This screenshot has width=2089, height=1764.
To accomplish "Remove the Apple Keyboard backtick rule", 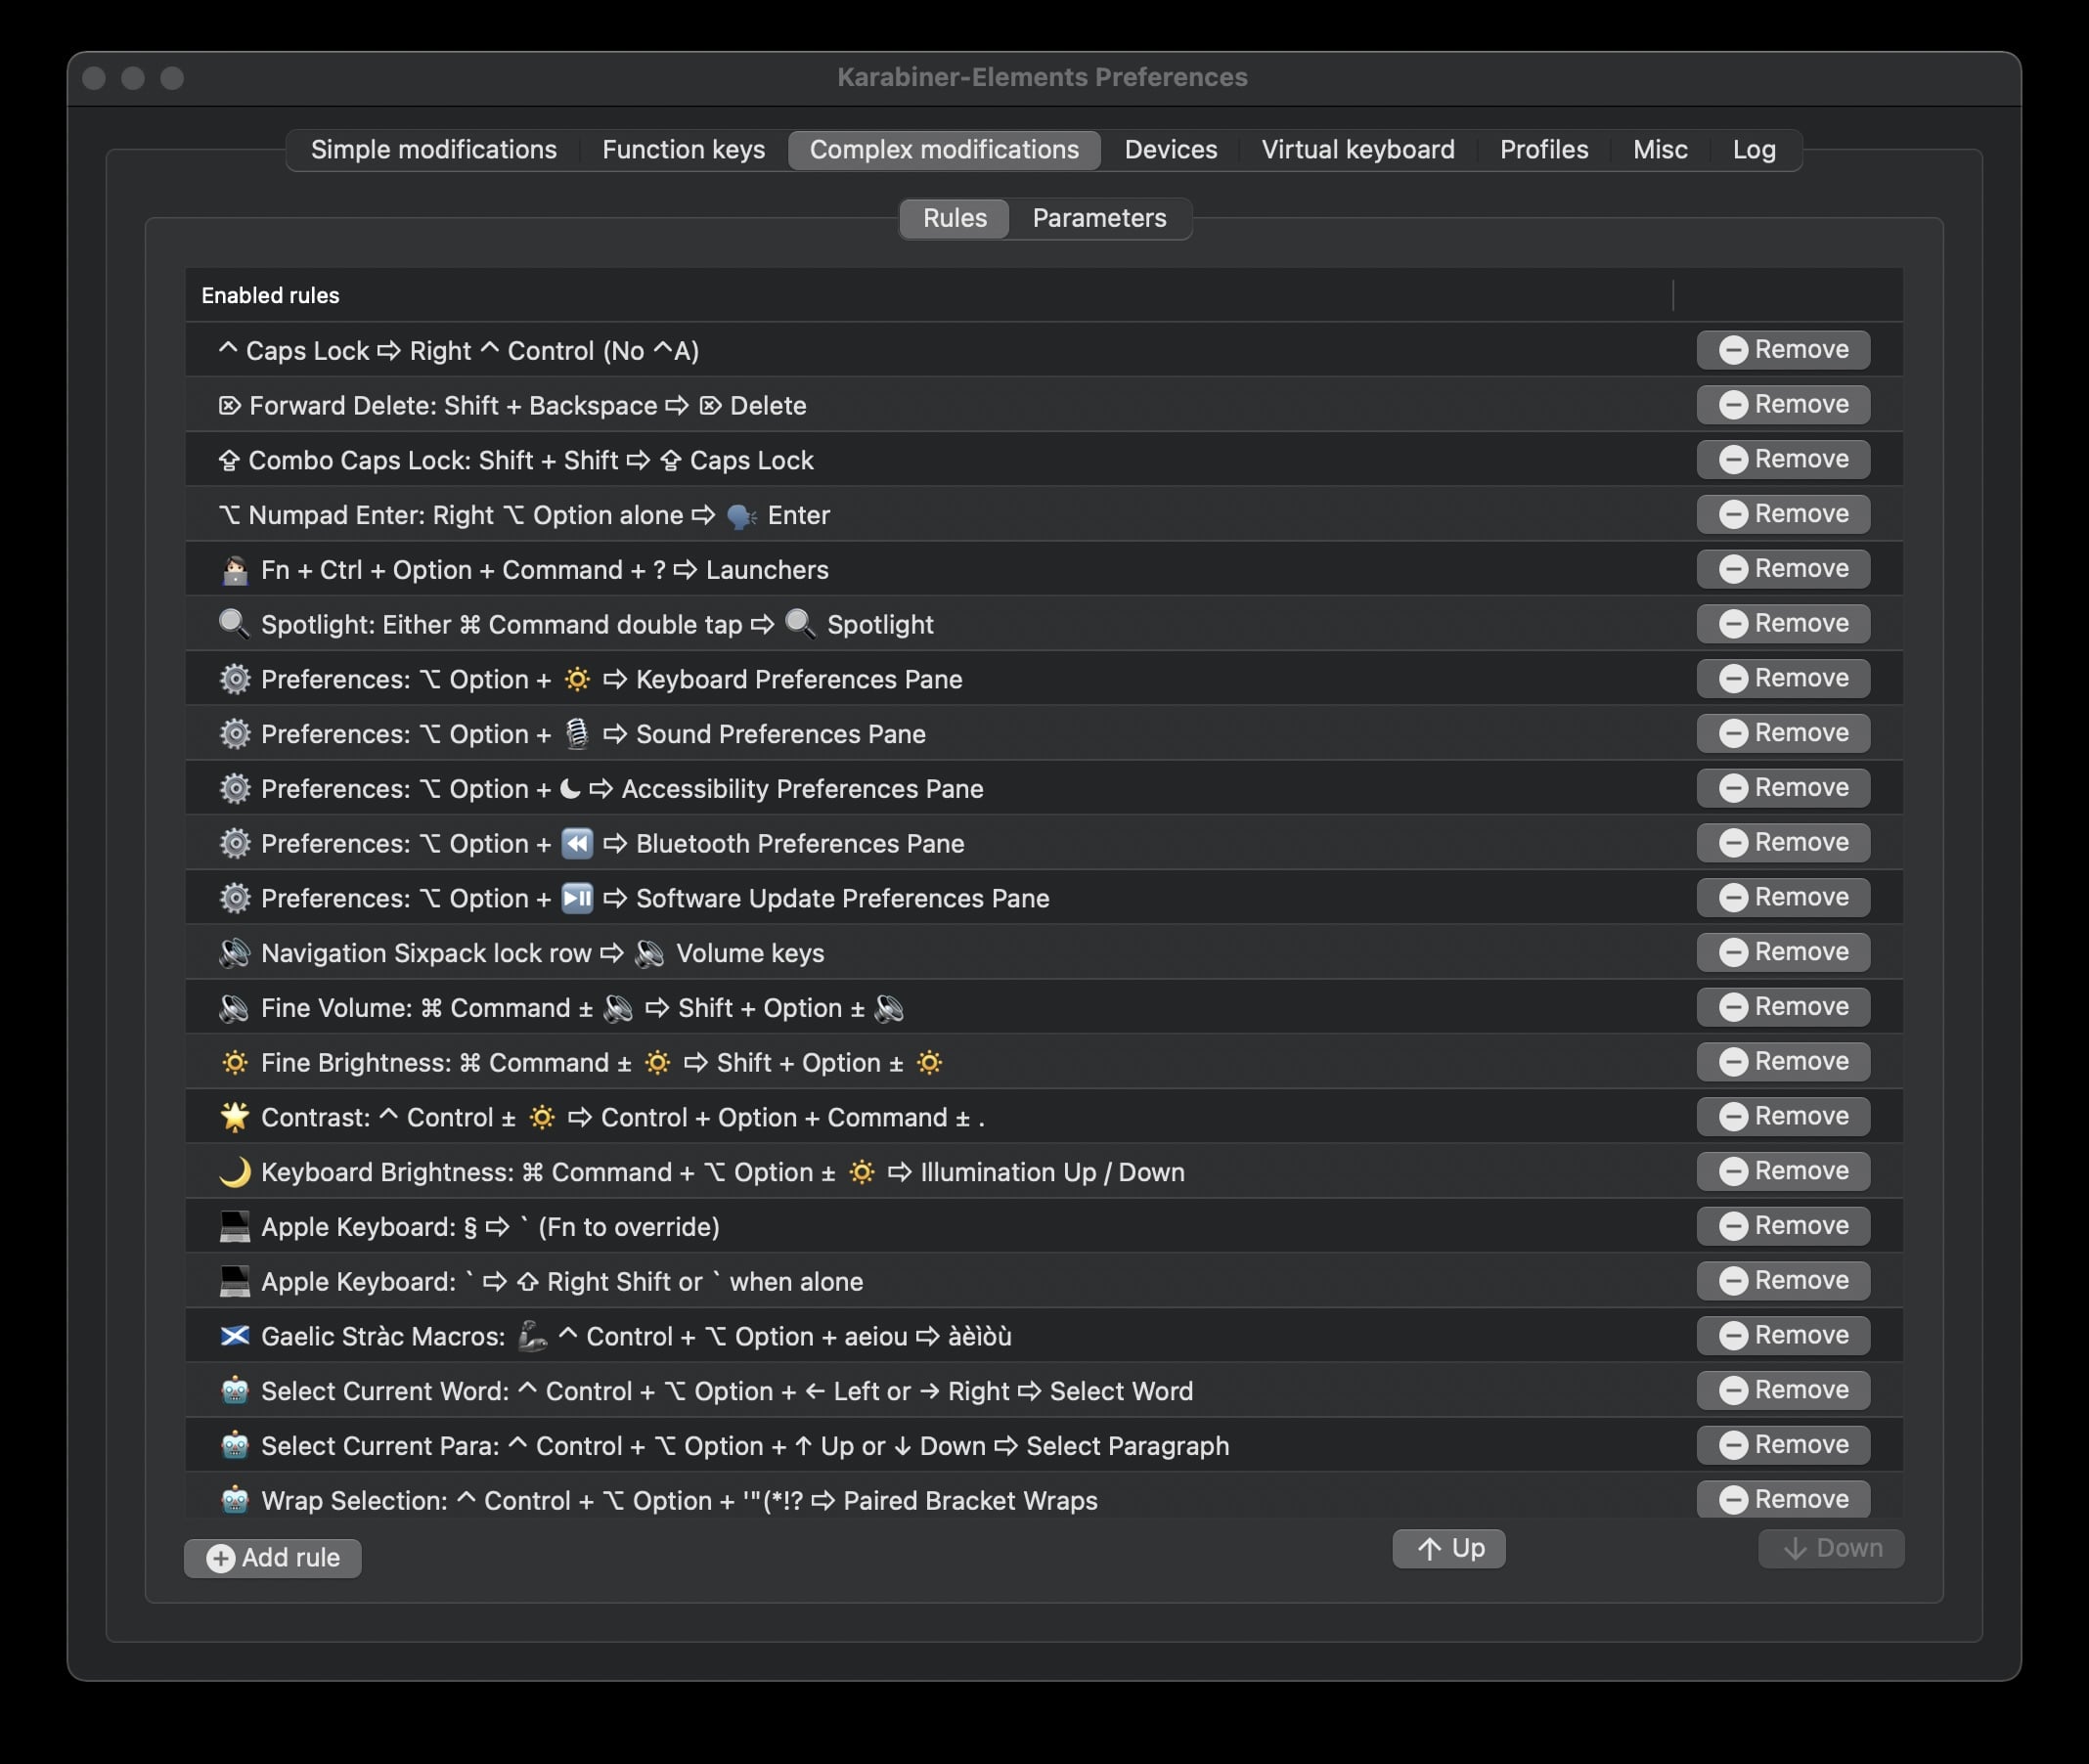I will tap(1783, 1279).
